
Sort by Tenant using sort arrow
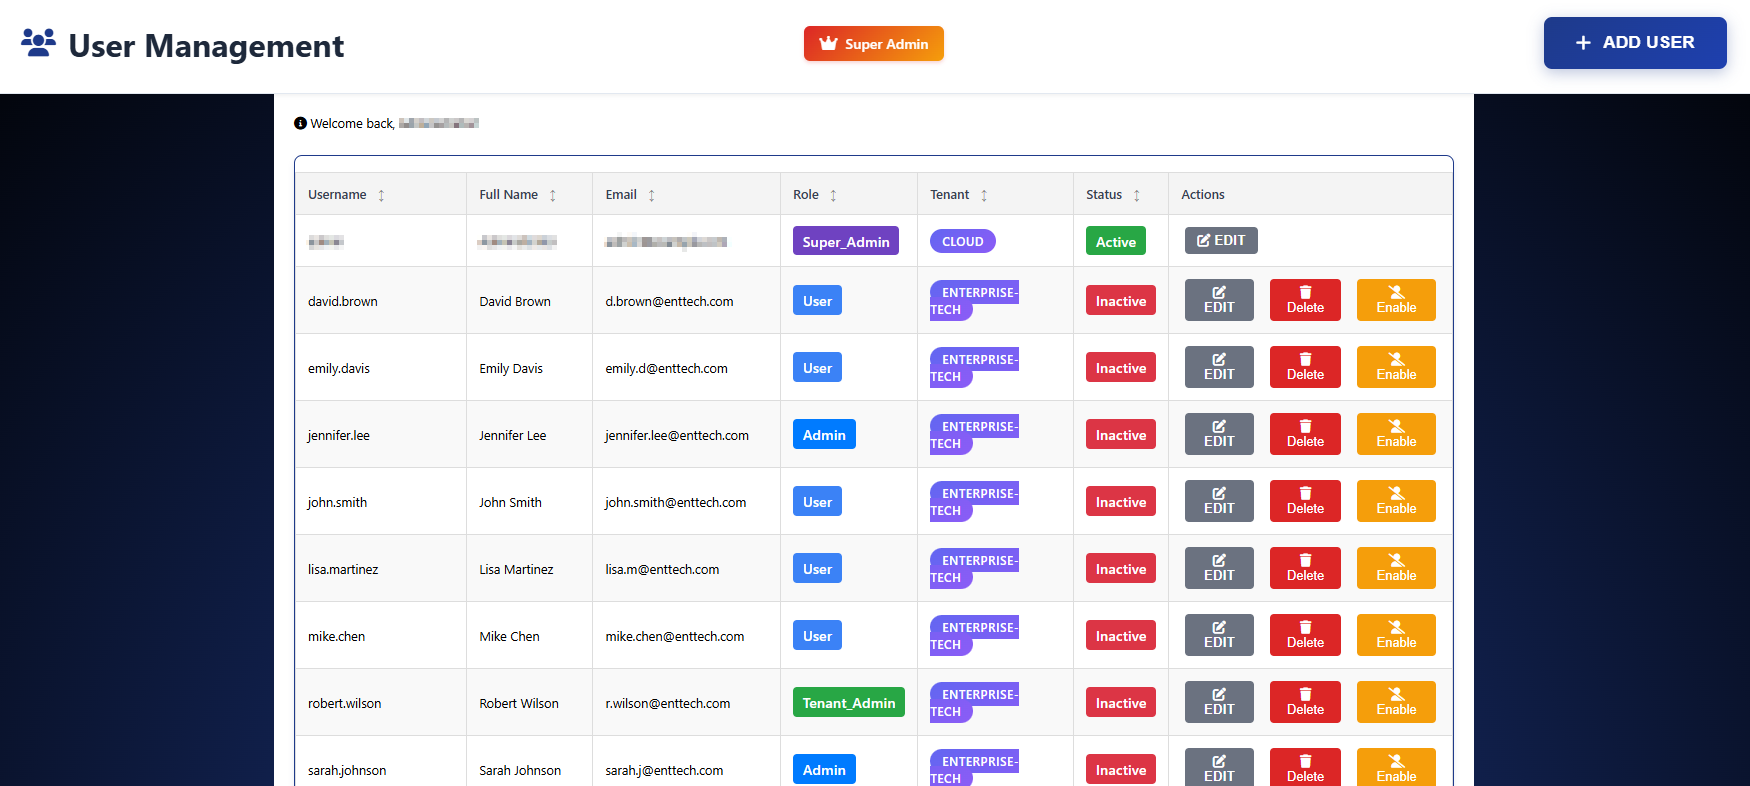pyautogui.click(x=984, y=196)
